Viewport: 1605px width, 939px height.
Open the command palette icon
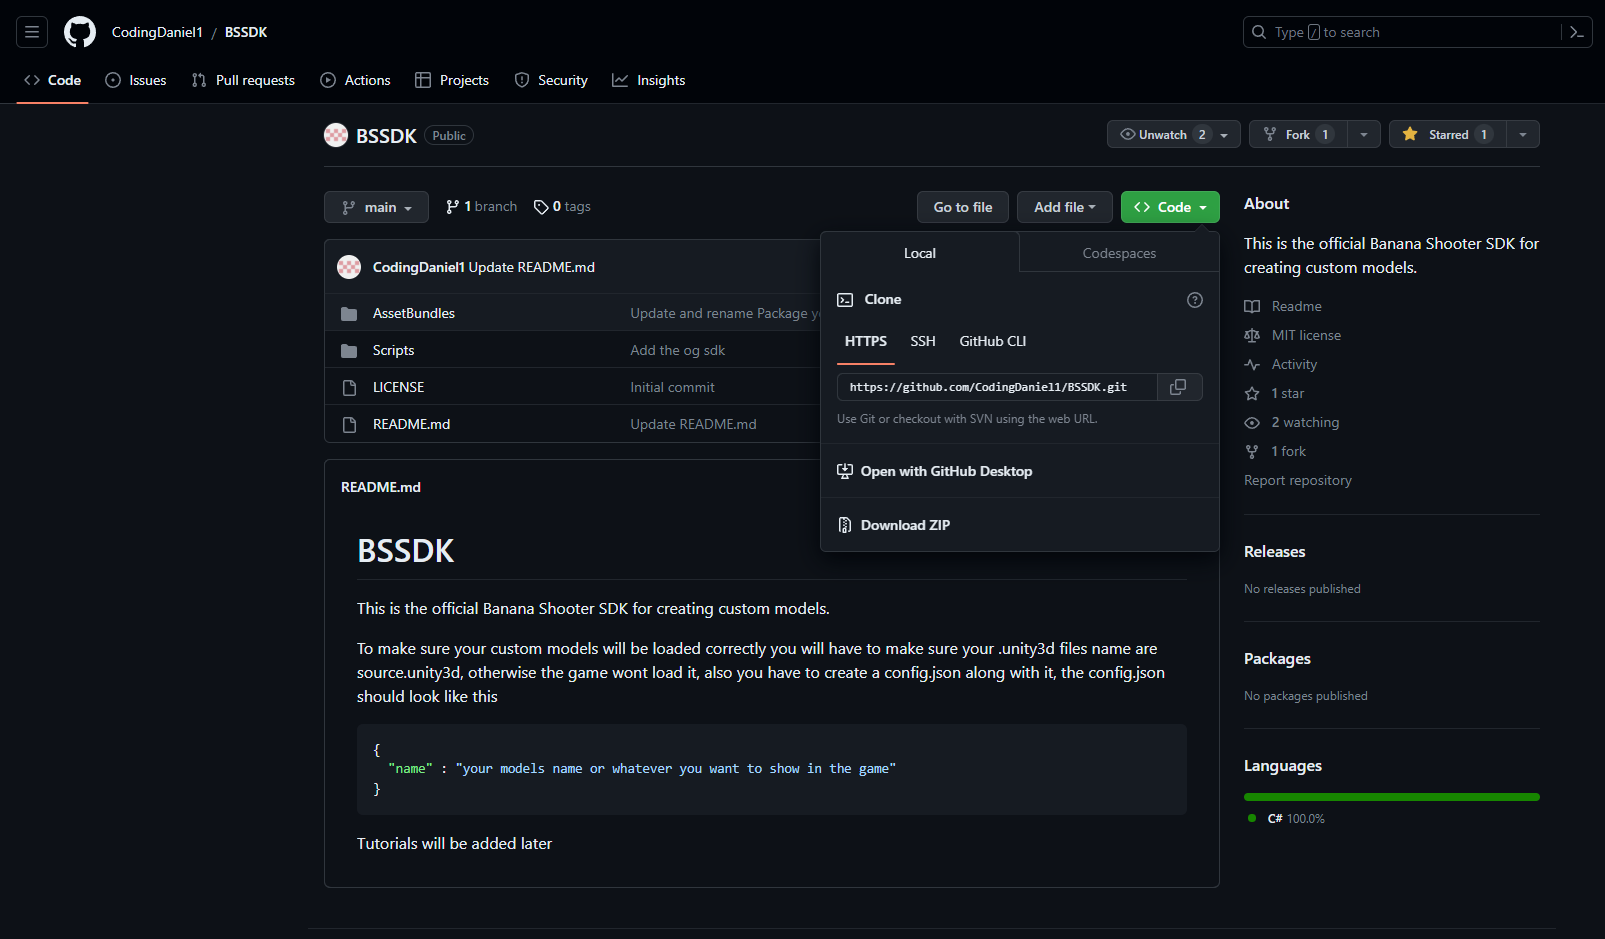[x=1577, y=32]
